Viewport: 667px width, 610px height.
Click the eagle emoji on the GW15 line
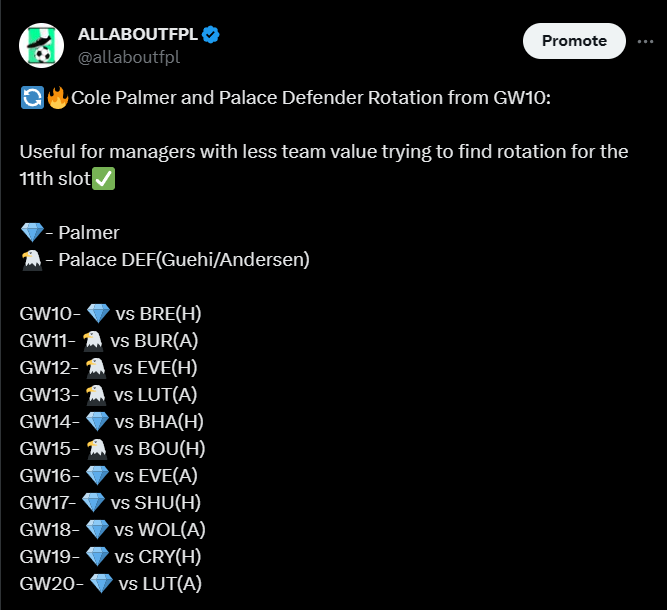(96, 448)
